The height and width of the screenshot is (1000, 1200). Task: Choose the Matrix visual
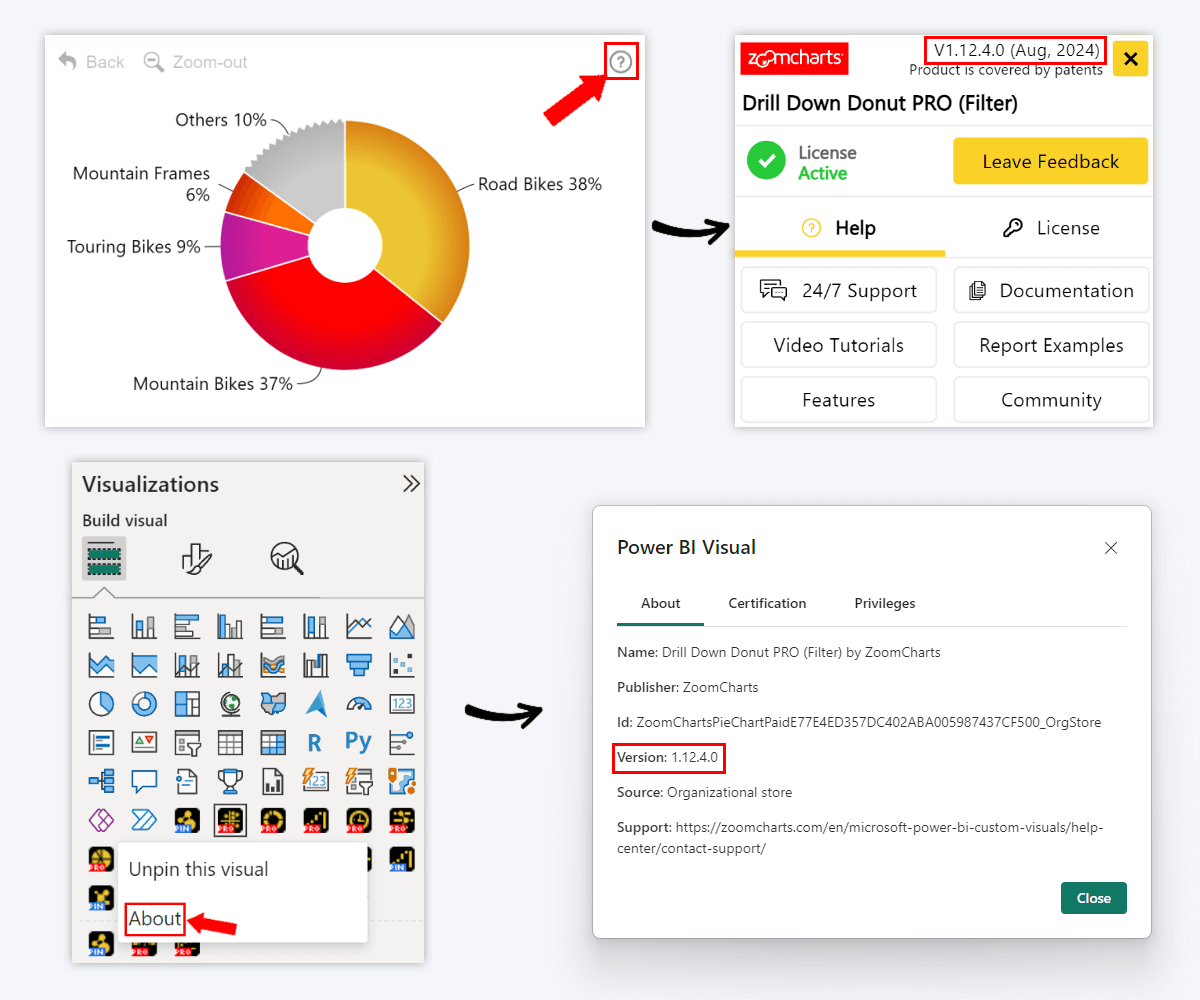(273, 743)
